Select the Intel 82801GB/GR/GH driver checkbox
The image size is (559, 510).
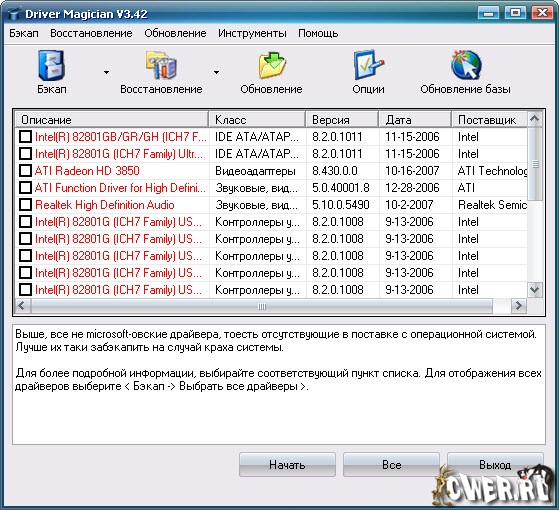[x=25, y=136]
